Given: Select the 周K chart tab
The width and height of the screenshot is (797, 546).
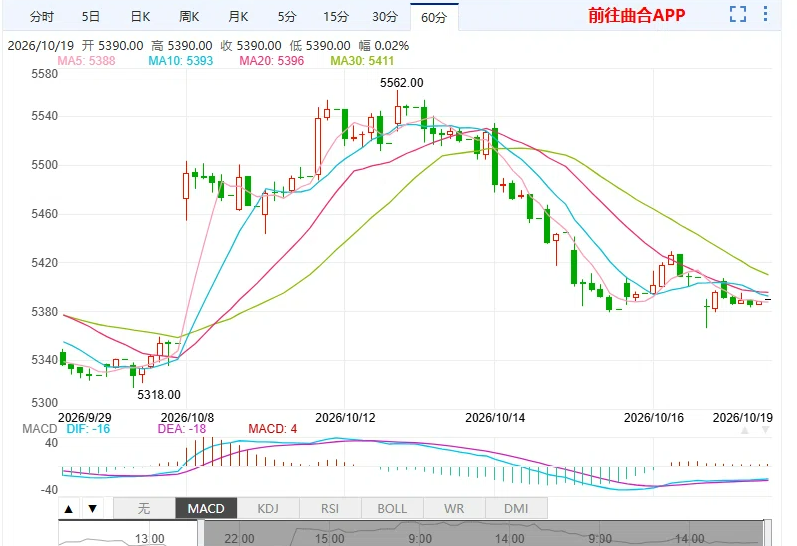Looking at the screenshot, I should coord(189,17).
